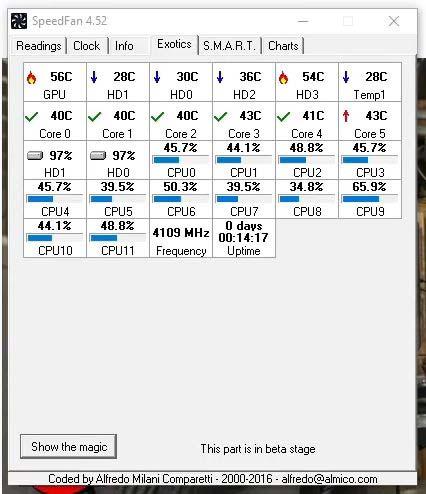Click the flame icon next to HD3 temperature
This screenshot has width=426, height=494.
click(283, 77)
